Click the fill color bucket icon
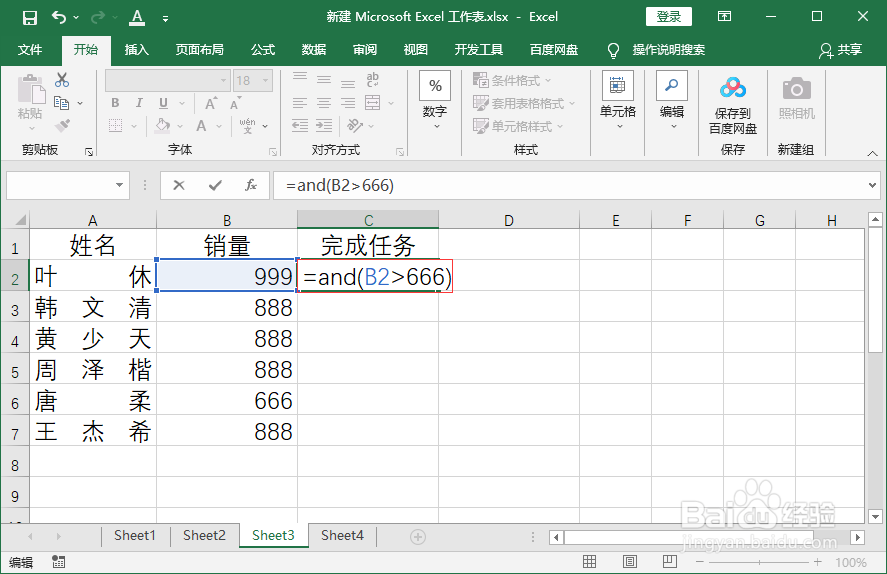This screenshot has height=574, width=887. point(162,126)
